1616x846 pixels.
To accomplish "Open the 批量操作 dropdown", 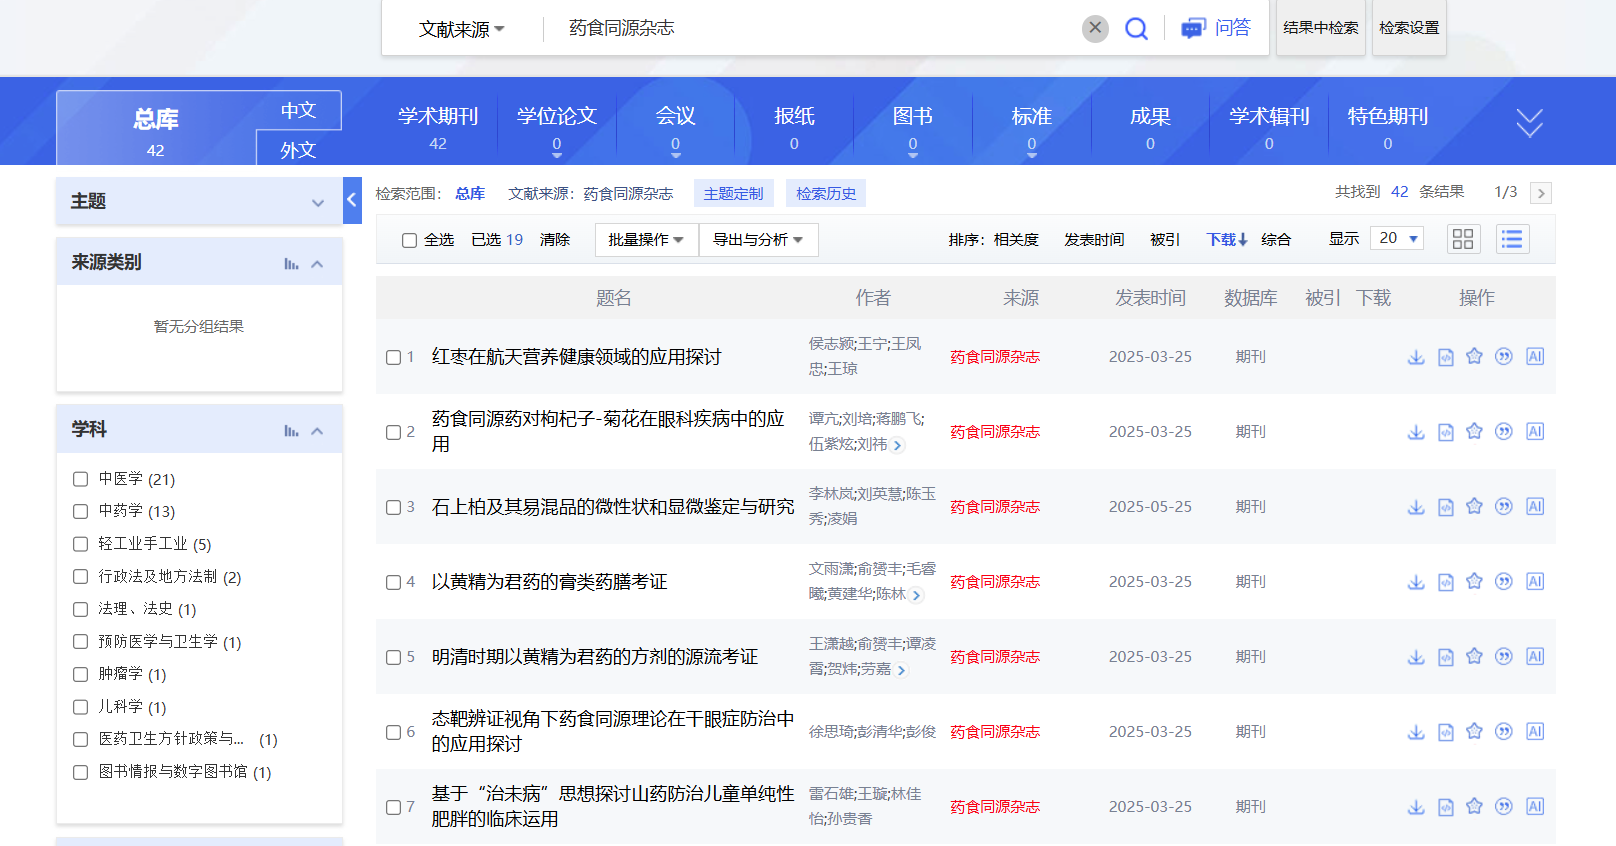I will pyautogui.click(x=646, y=240).
